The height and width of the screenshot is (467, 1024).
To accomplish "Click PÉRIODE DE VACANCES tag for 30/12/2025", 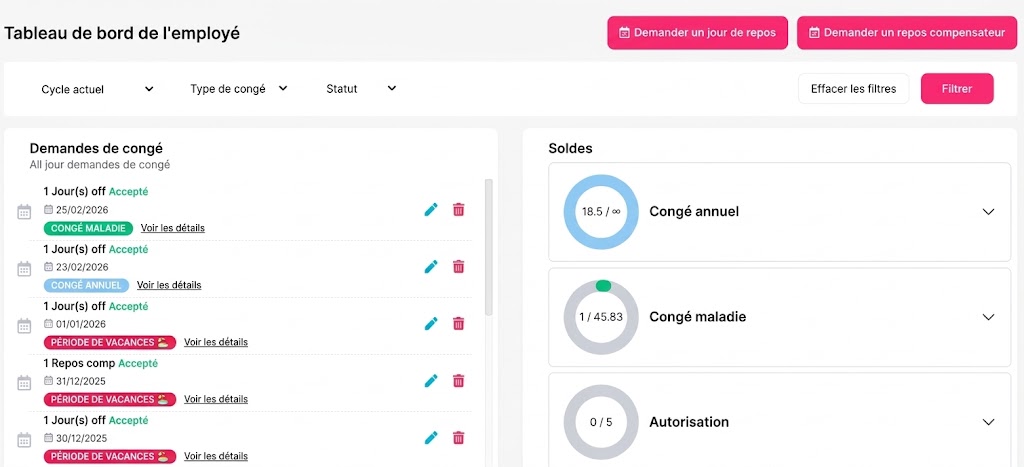I will coord(110,456).
